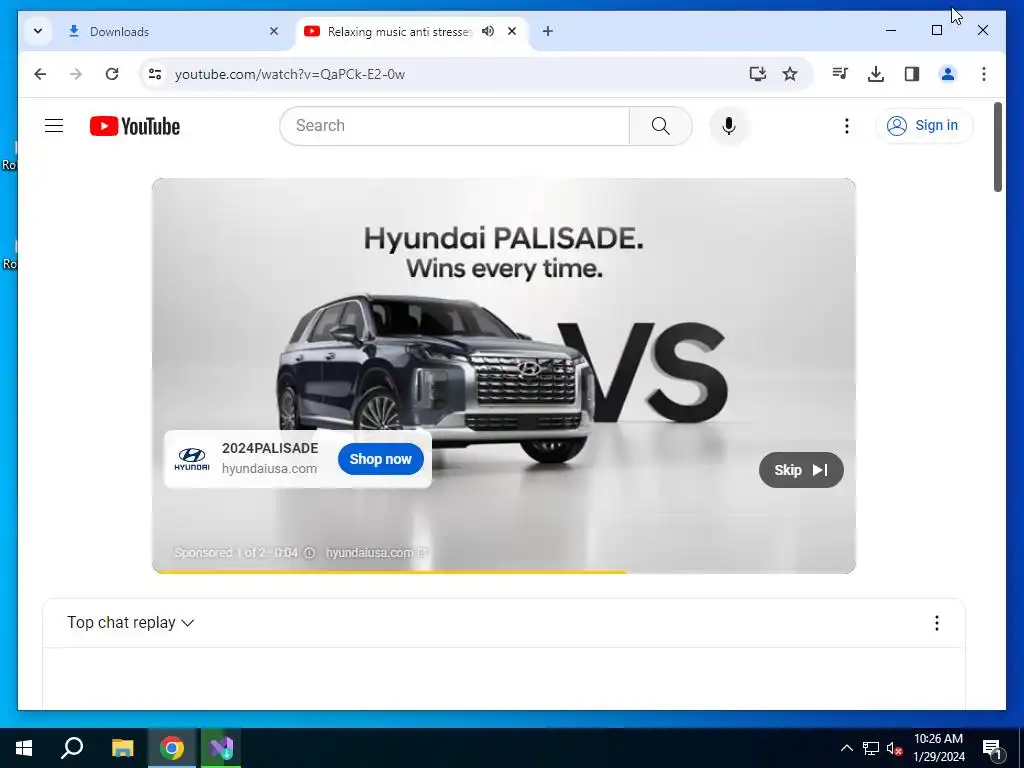Screen dimensions: 1024x768
Task: Open Chrome downloads toolbar icon
Action: [x=876, y=74]
